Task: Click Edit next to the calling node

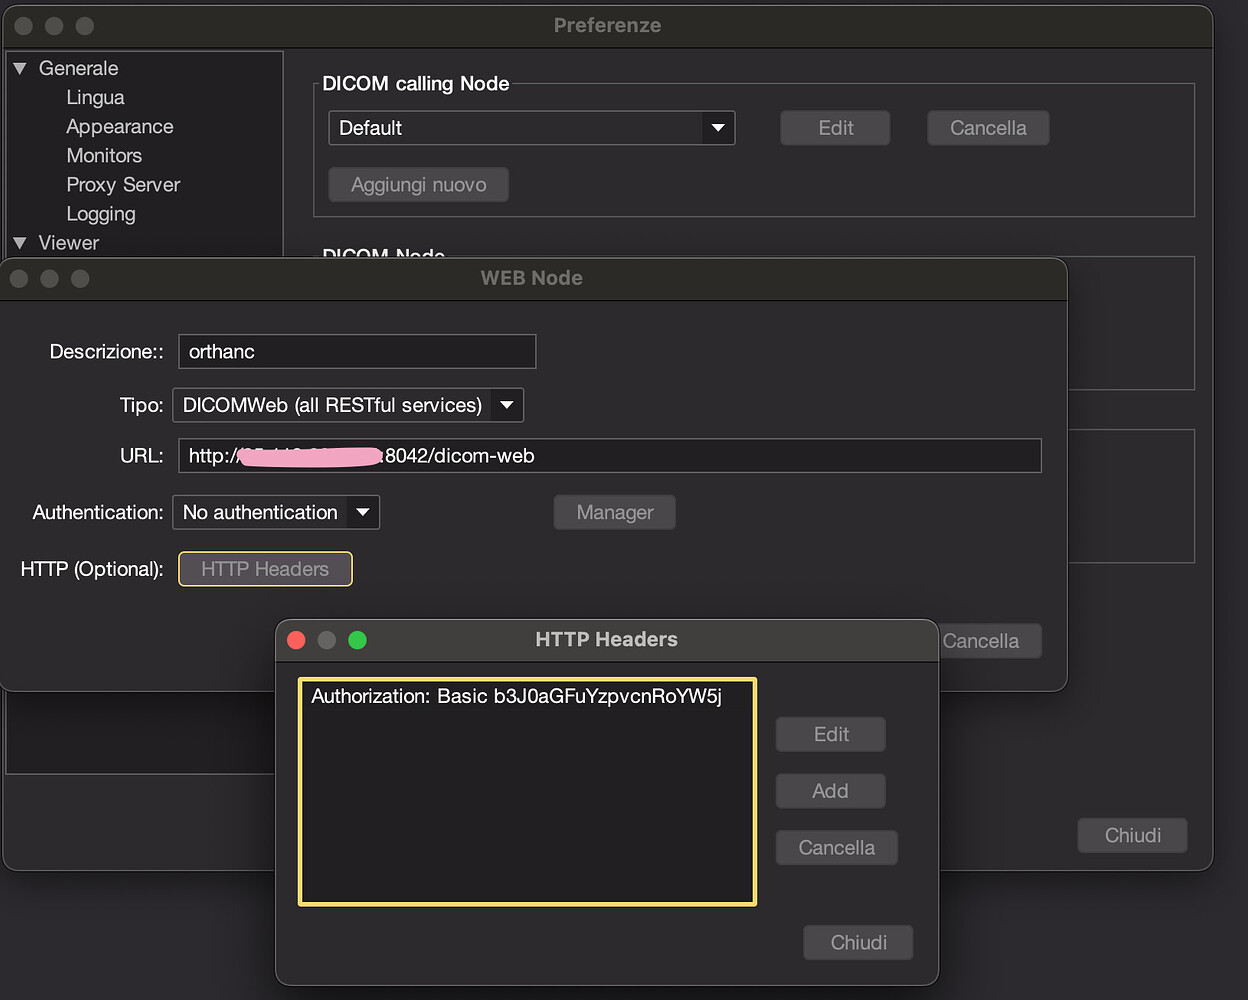Action: click(835, 128)
